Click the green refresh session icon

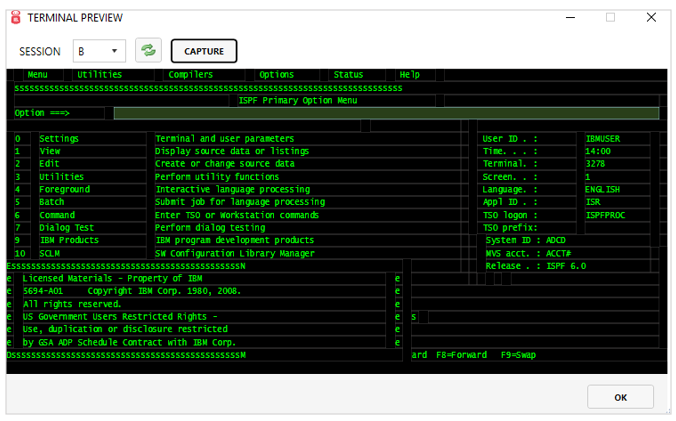148,50
